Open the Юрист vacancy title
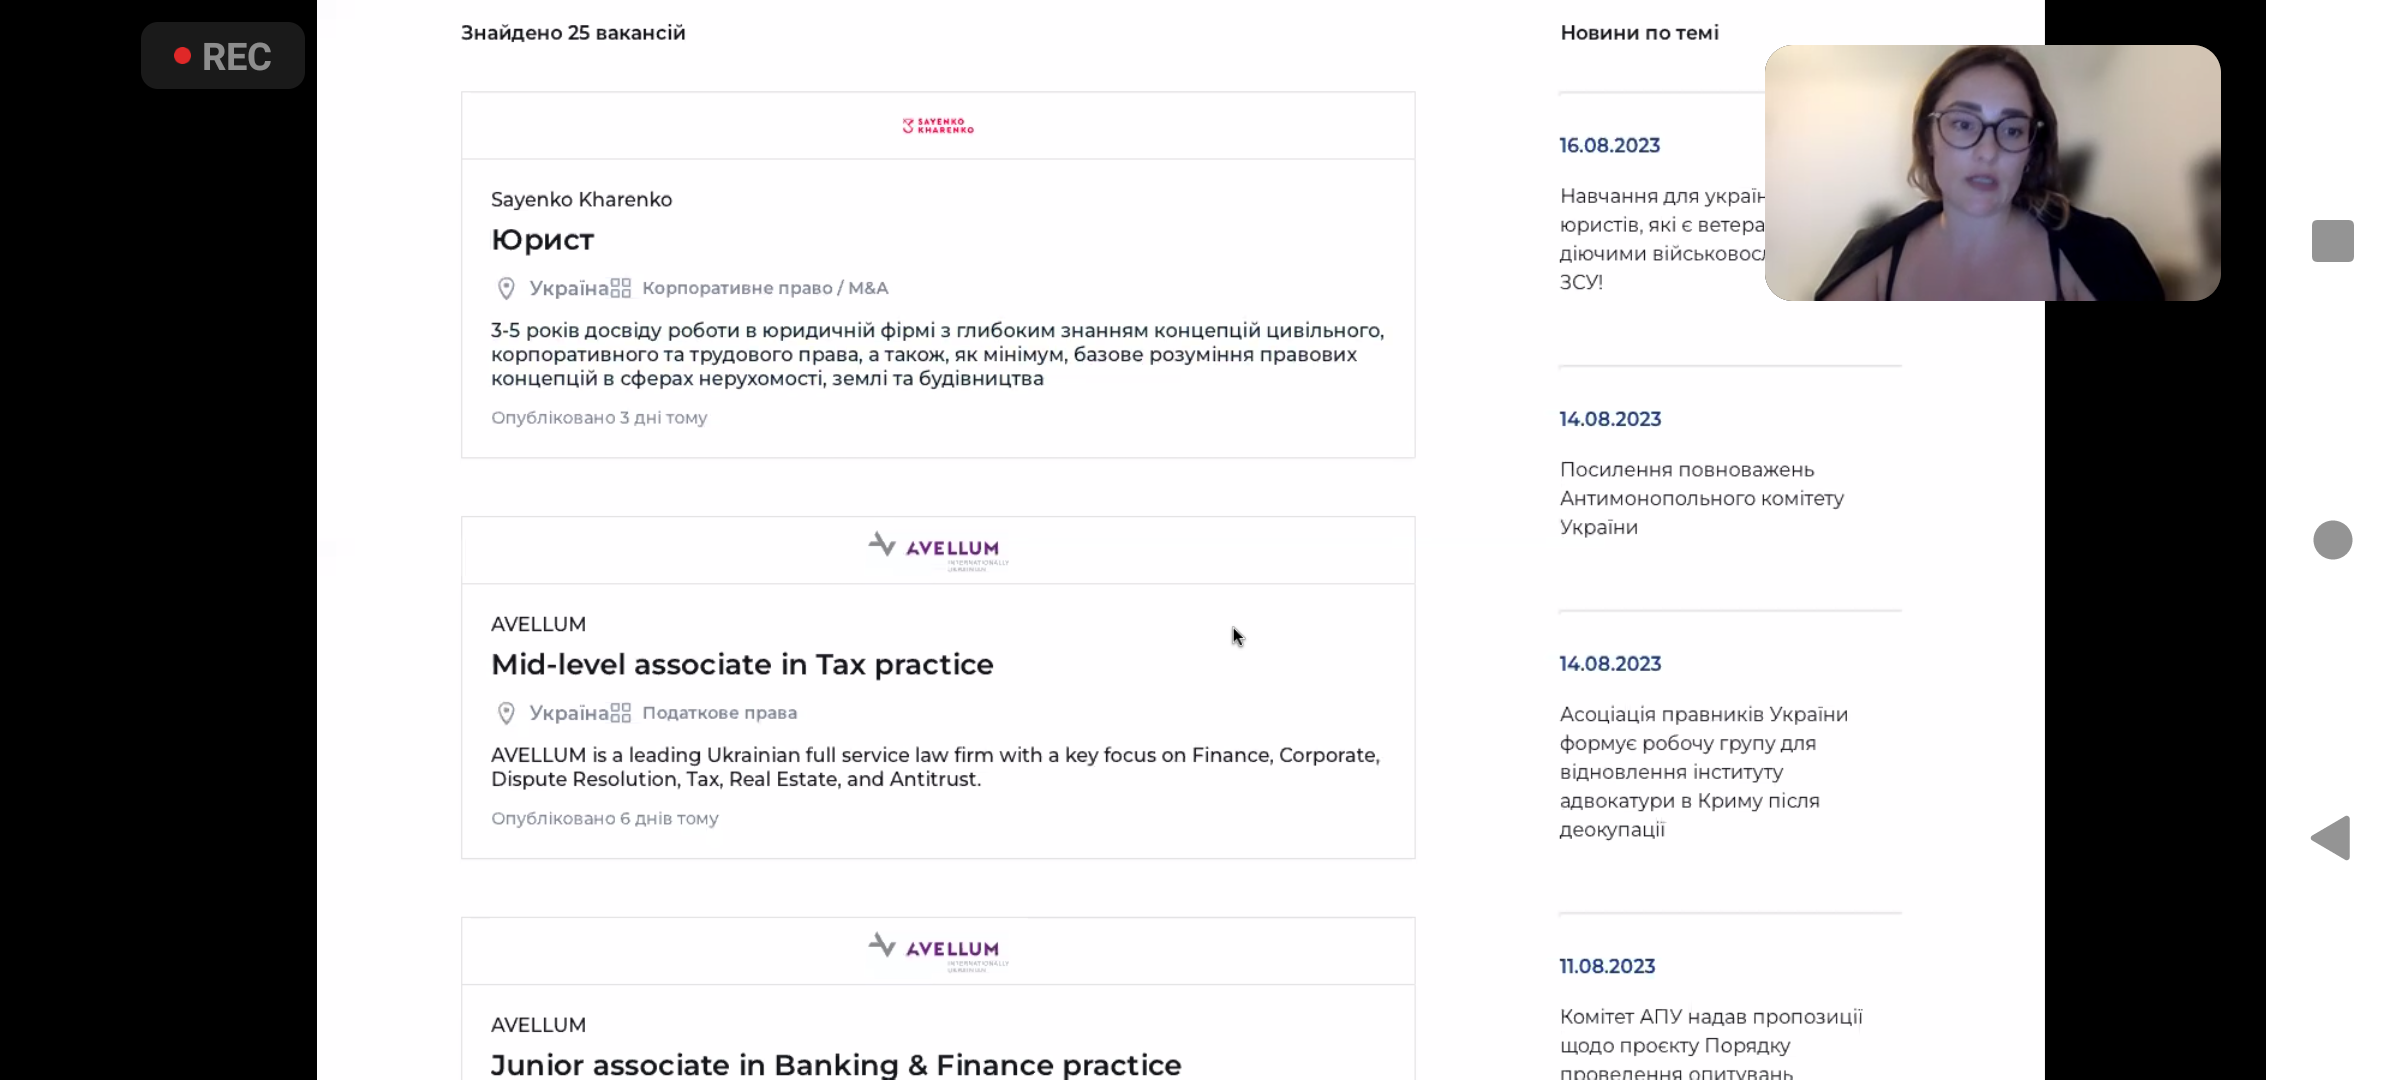The width and height of the screenshot is (2400, 1080). (x=542, y=240)
